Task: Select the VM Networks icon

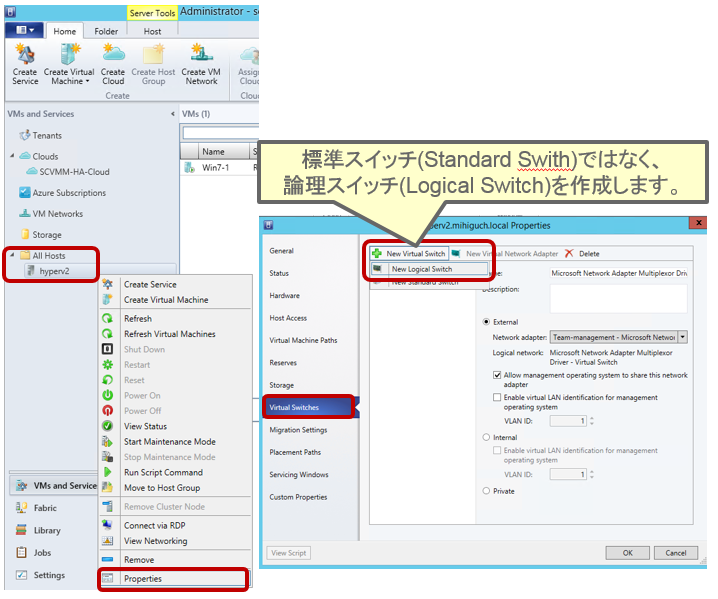Action: point(25,213)
